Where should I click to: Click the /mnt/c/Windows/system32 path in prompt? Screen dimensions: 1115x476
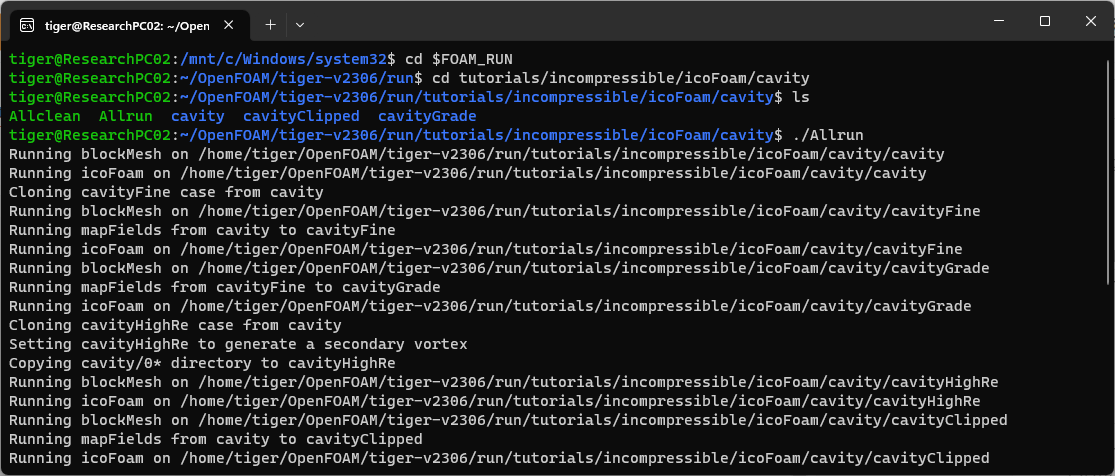tap(284, 58)
